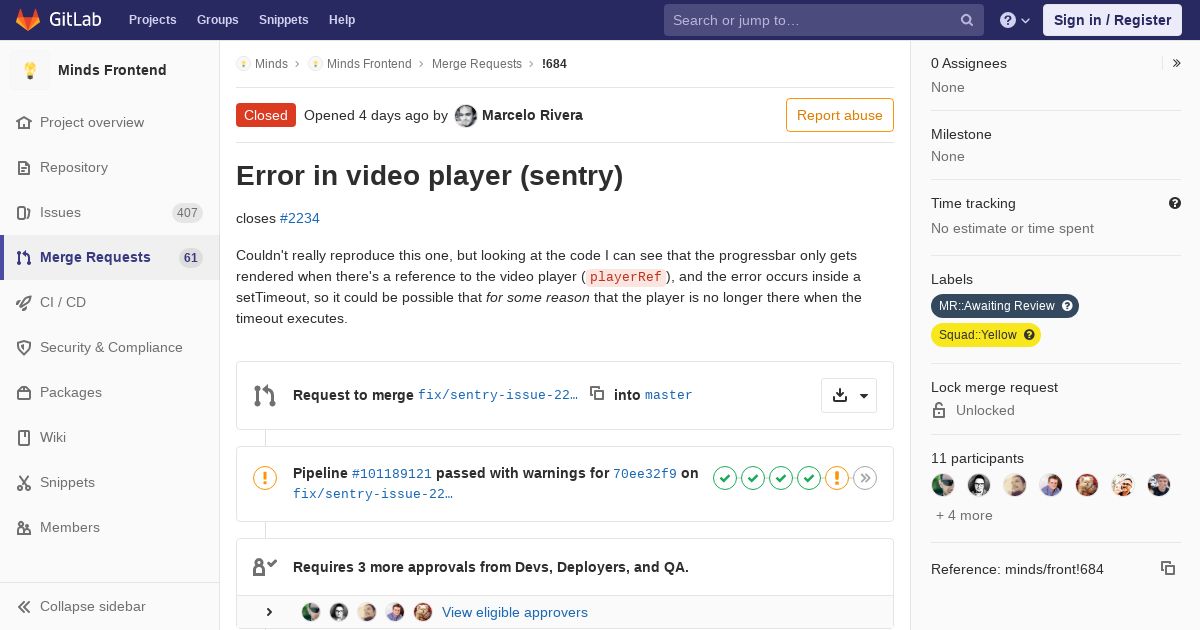Open the Wiki book icon
Viewport: 1200px width, 630px height.
point(24,437)
